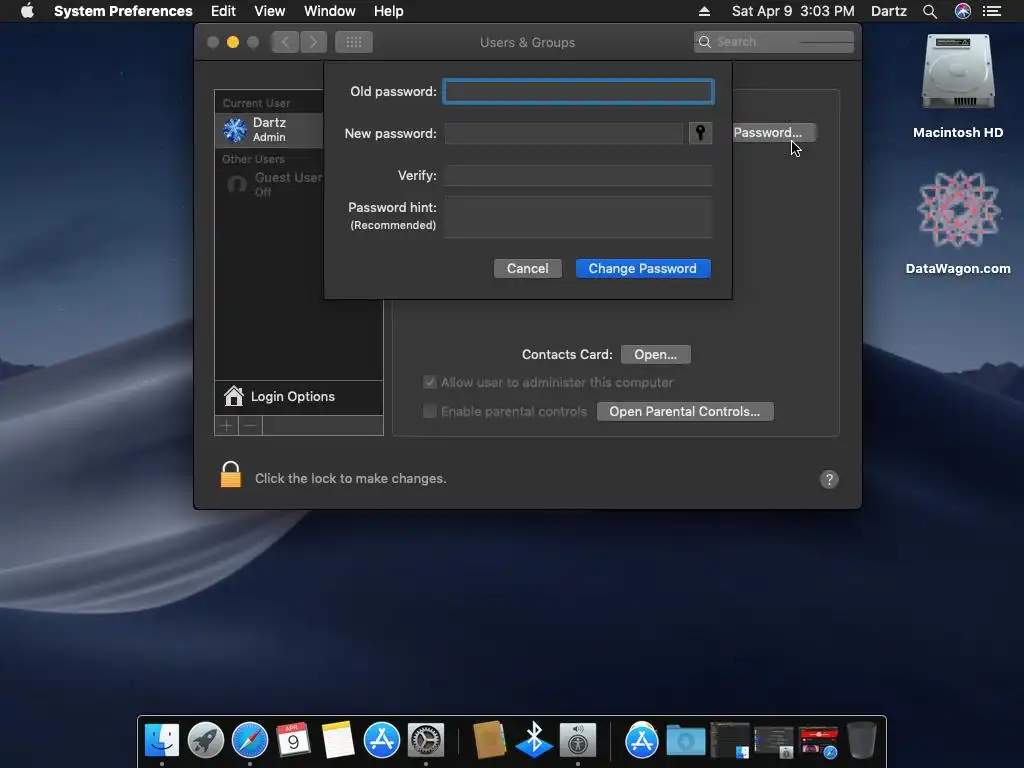Screen dimensions: 1024x768
Task: Click System Preferences gear in Dock
Action: point(426,740)
